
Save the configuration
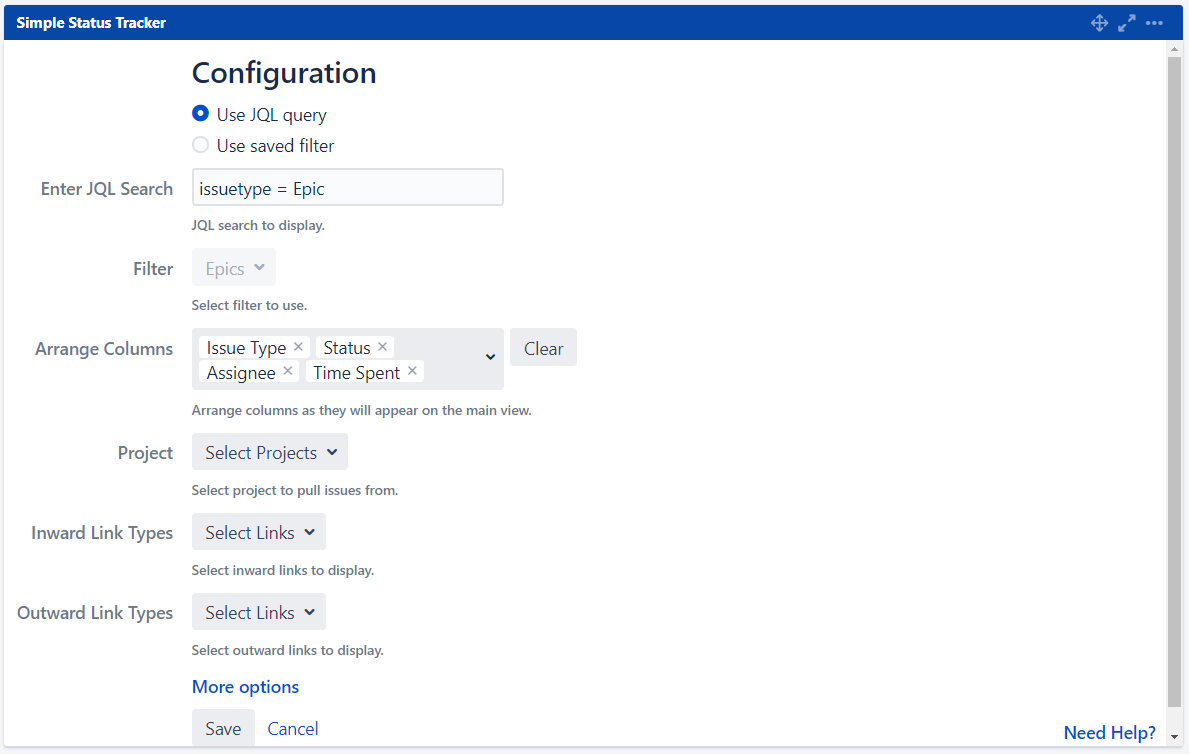(223, 728)
